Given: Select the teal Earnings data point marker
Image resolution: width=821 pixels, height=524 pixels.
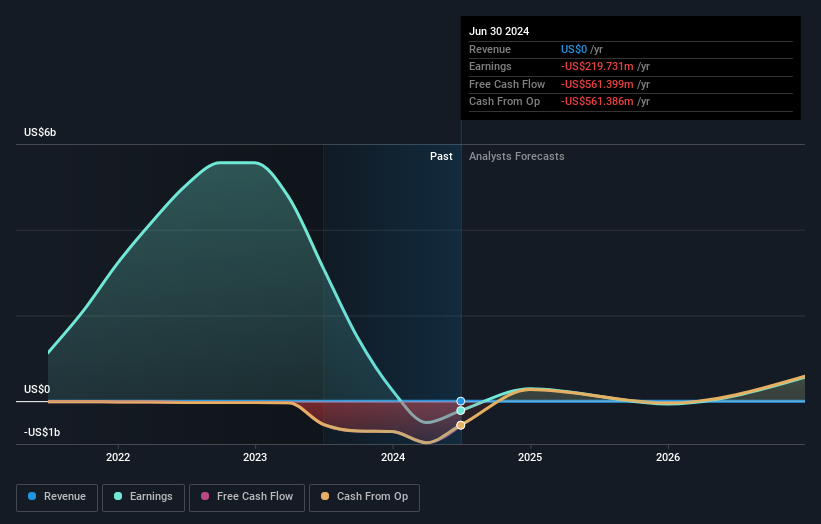Looking at the screenshot, I should point(461,411).
